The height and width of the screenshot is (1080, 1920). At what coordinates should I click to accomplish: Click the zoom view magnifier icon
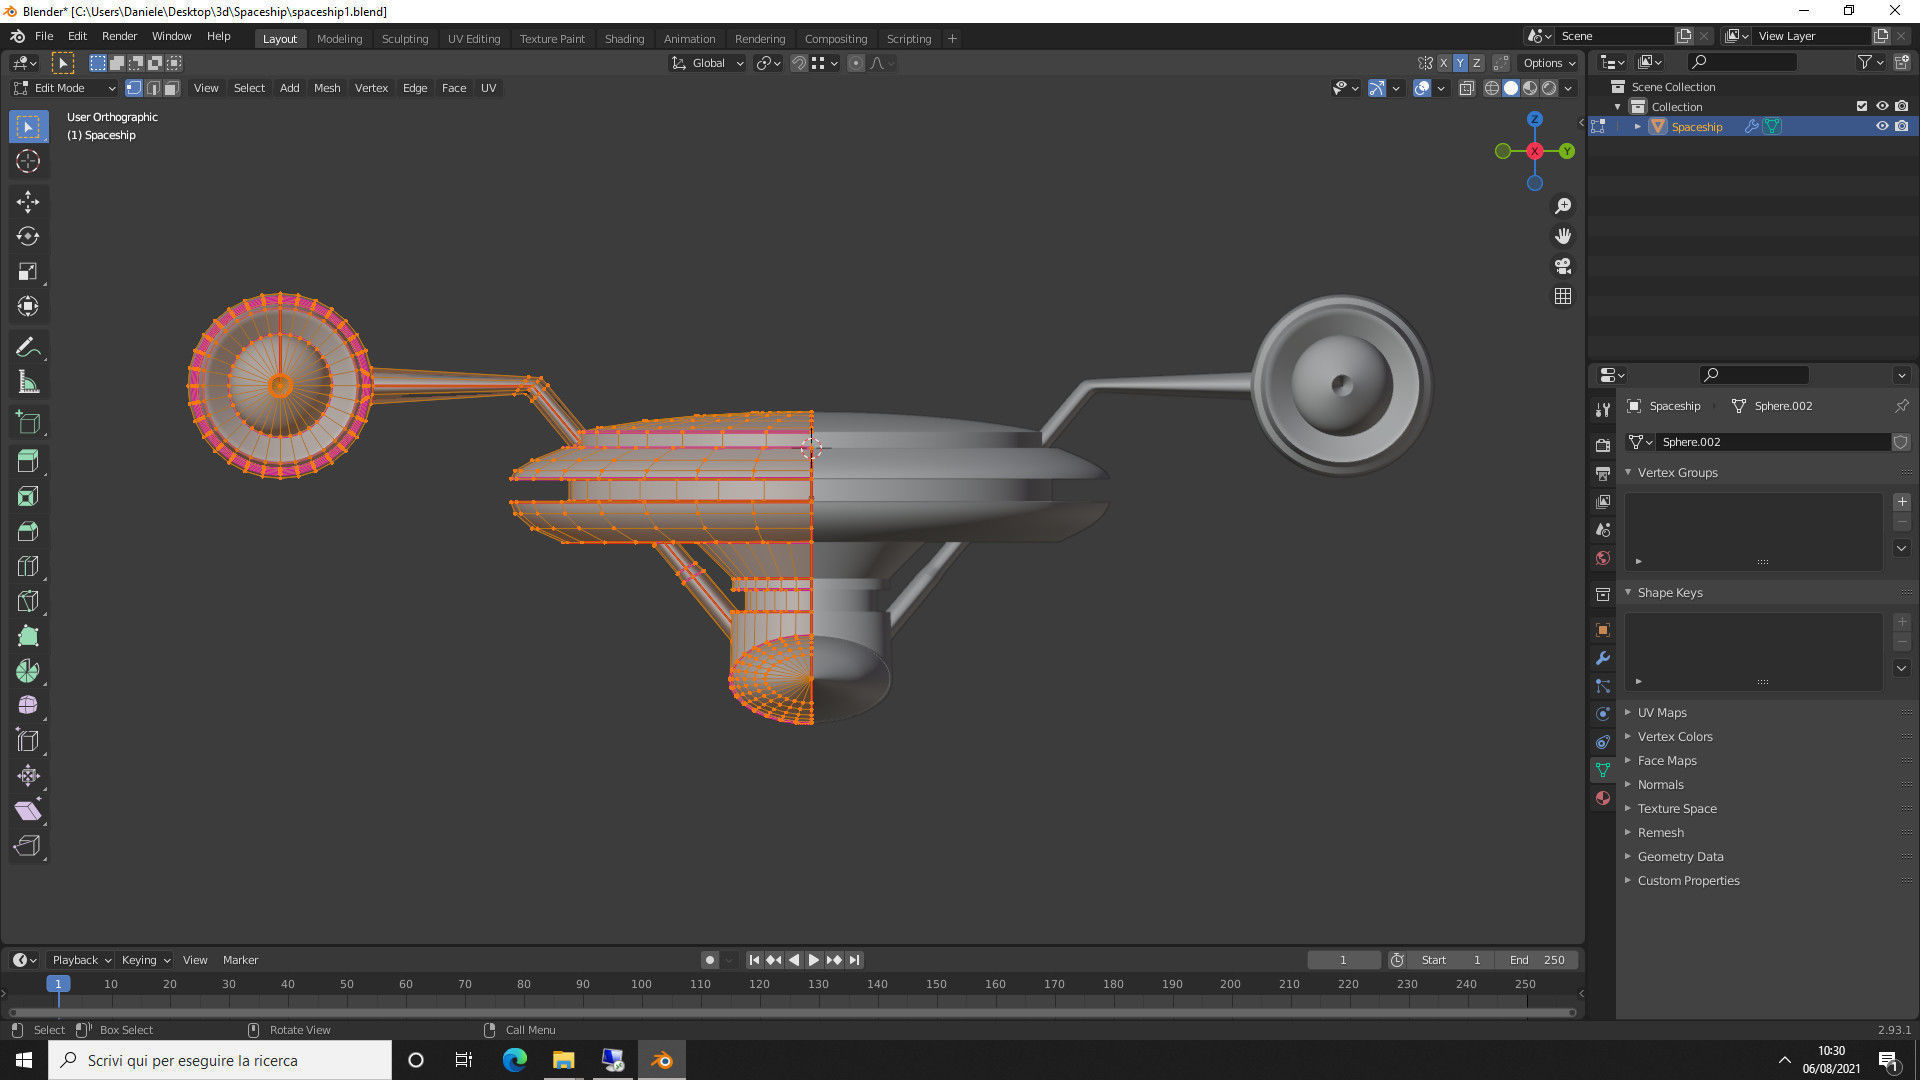1563,206
